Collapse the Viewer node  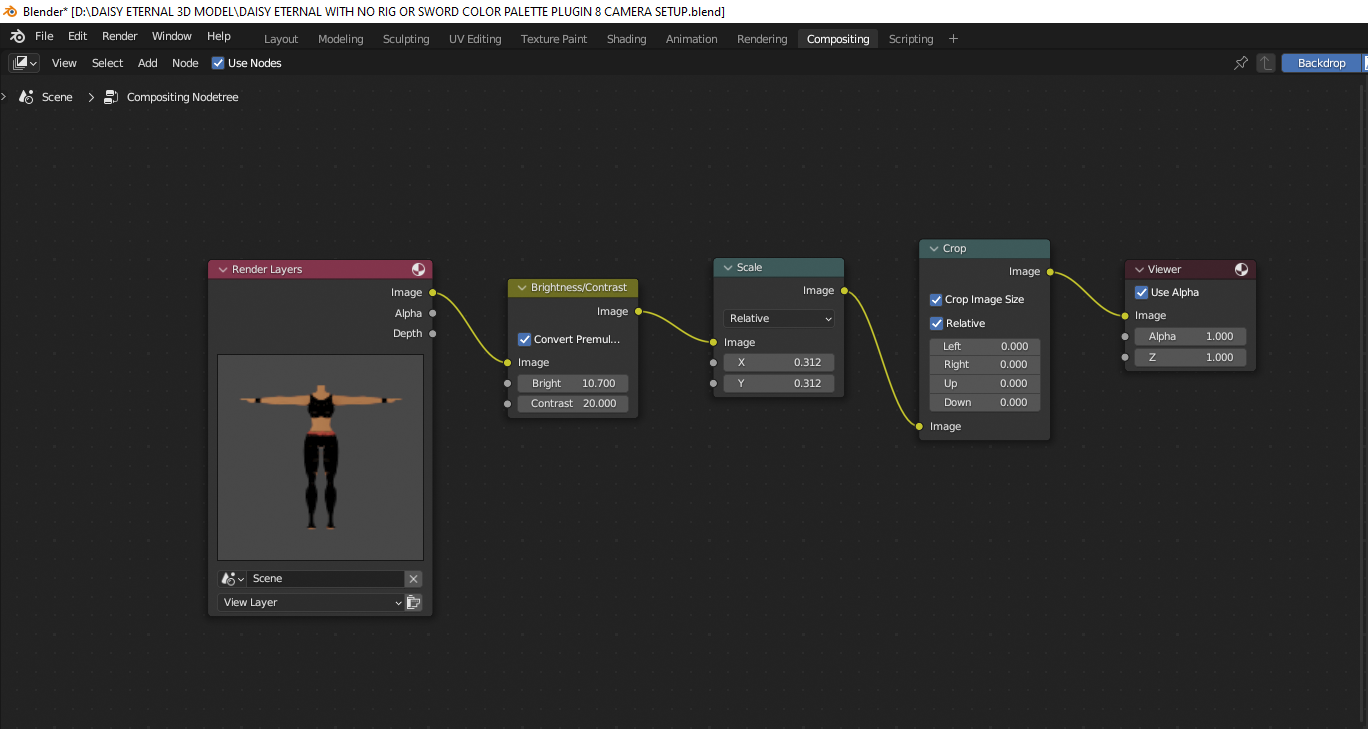[1139, 269]
